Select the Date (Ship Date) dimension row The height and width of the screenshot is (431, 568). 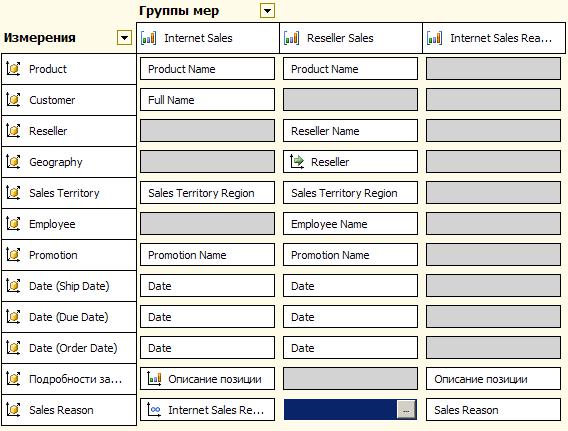69,286
